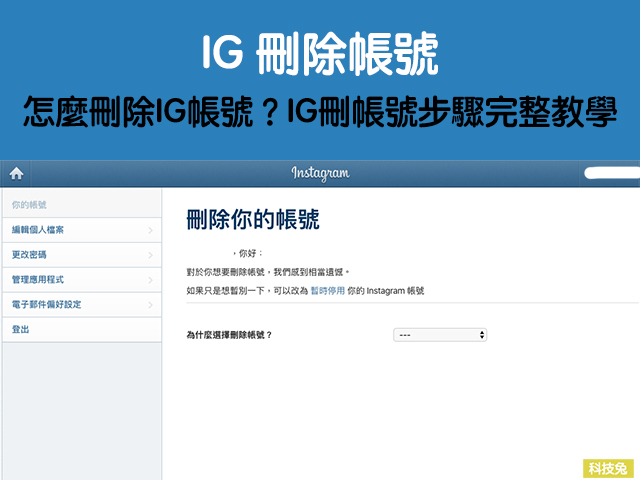
Task: Expand chevron beside 電子郵件偏好設定
Action: [150, 305]
